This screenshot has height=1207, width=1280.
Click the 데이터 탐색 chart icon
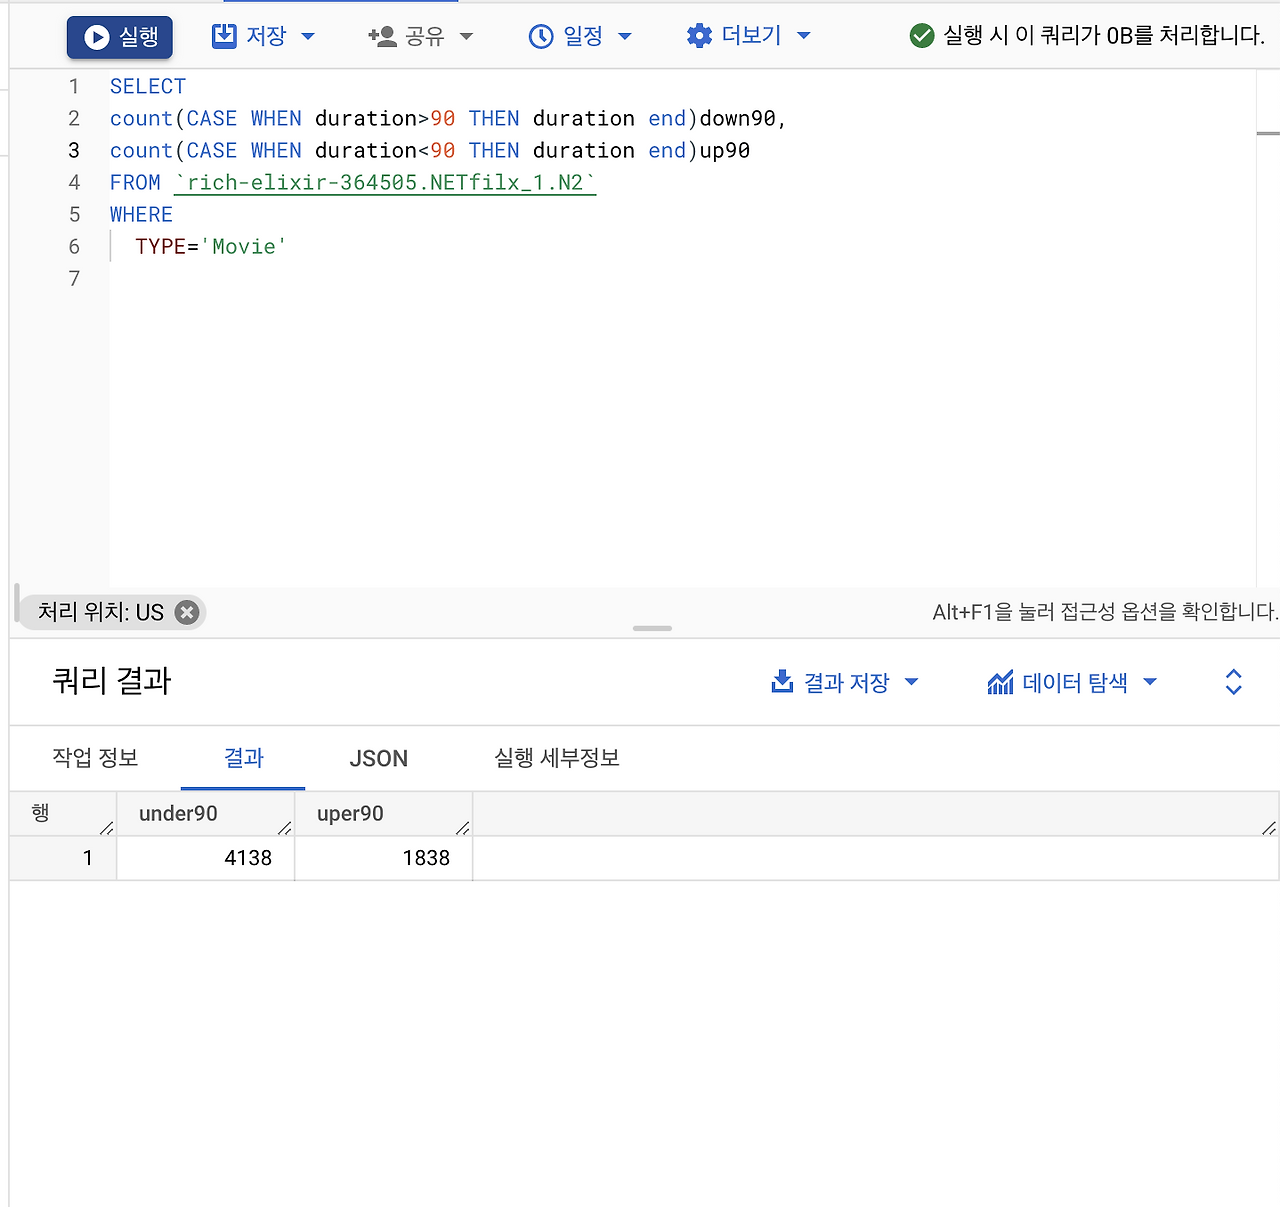click(x=1000, y=682)
